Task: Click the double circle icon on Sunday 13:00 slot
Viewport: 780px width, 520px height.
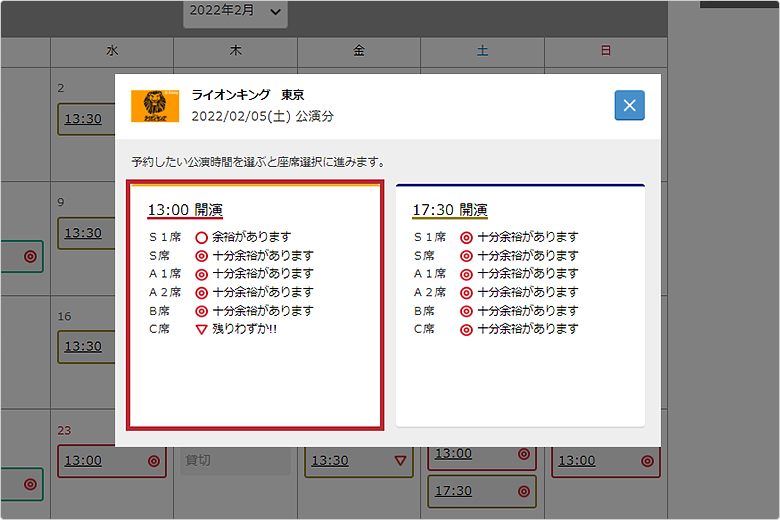Action: [x=647, y=461]
